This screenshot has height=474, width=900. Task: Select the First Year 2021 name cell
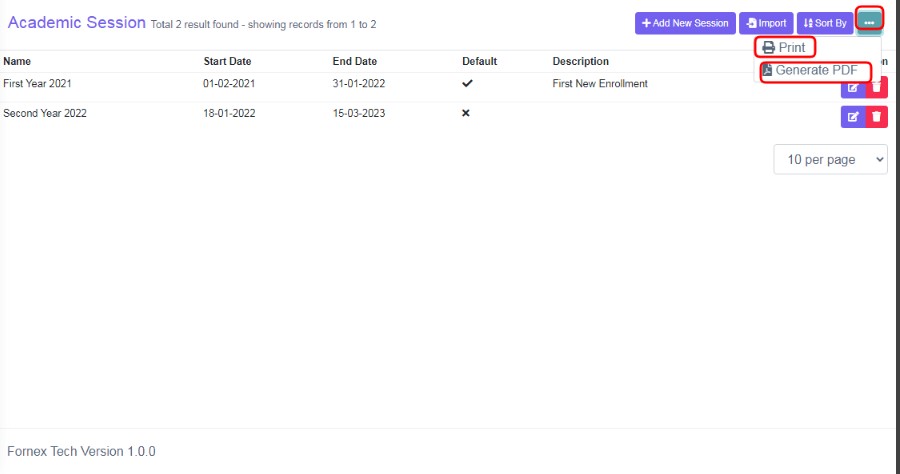pyautogui.click(x=37, y=83)
